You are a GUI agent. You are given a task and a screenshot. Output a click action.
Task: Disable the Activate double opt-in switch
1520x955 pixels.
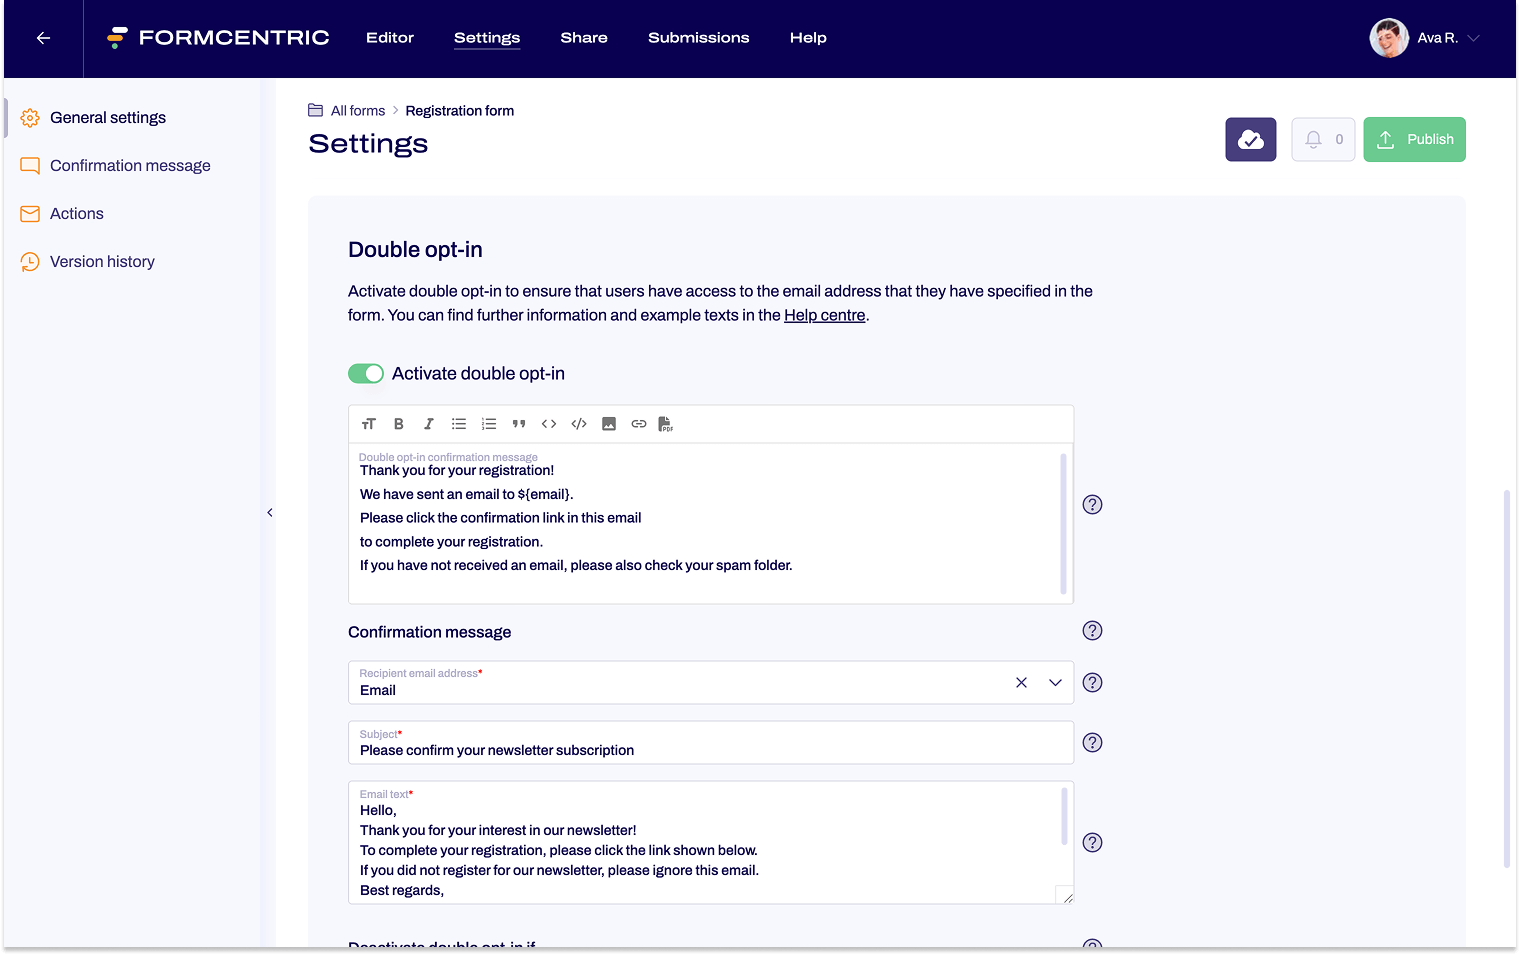[366, 373]
